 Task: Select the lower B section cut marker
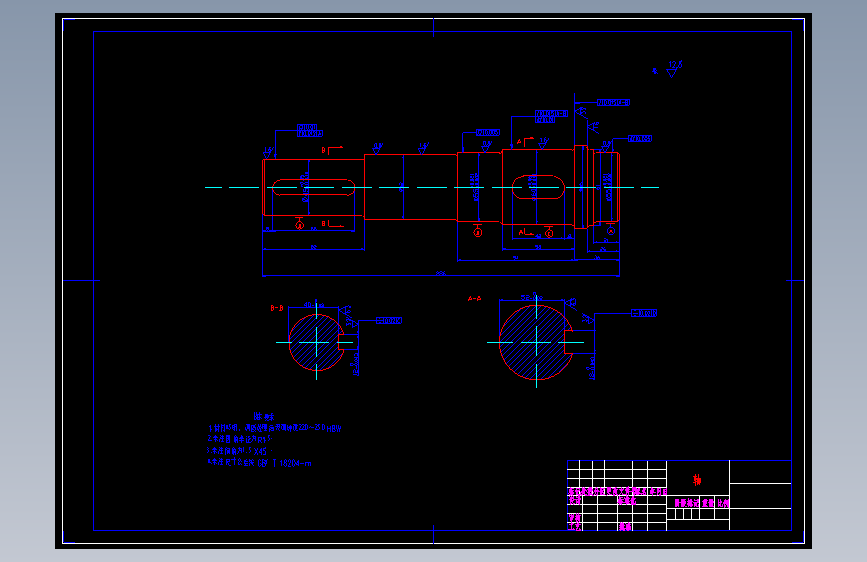tap(332, 223)
